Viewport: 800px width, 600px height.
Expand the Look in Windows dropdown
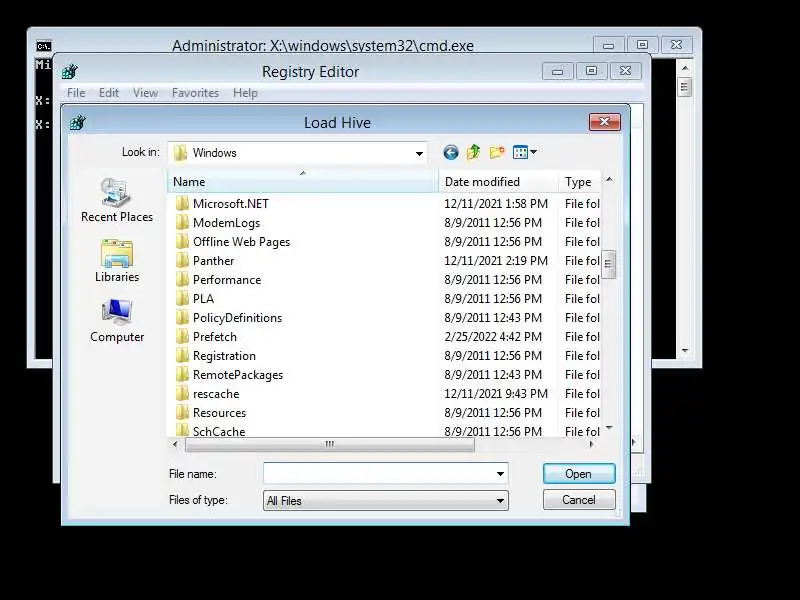[x=419, y=153]
